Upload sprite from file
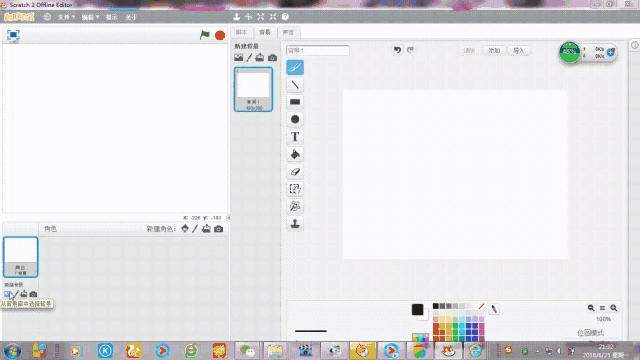Screen dimensions: 640x360 click(206, 229)
